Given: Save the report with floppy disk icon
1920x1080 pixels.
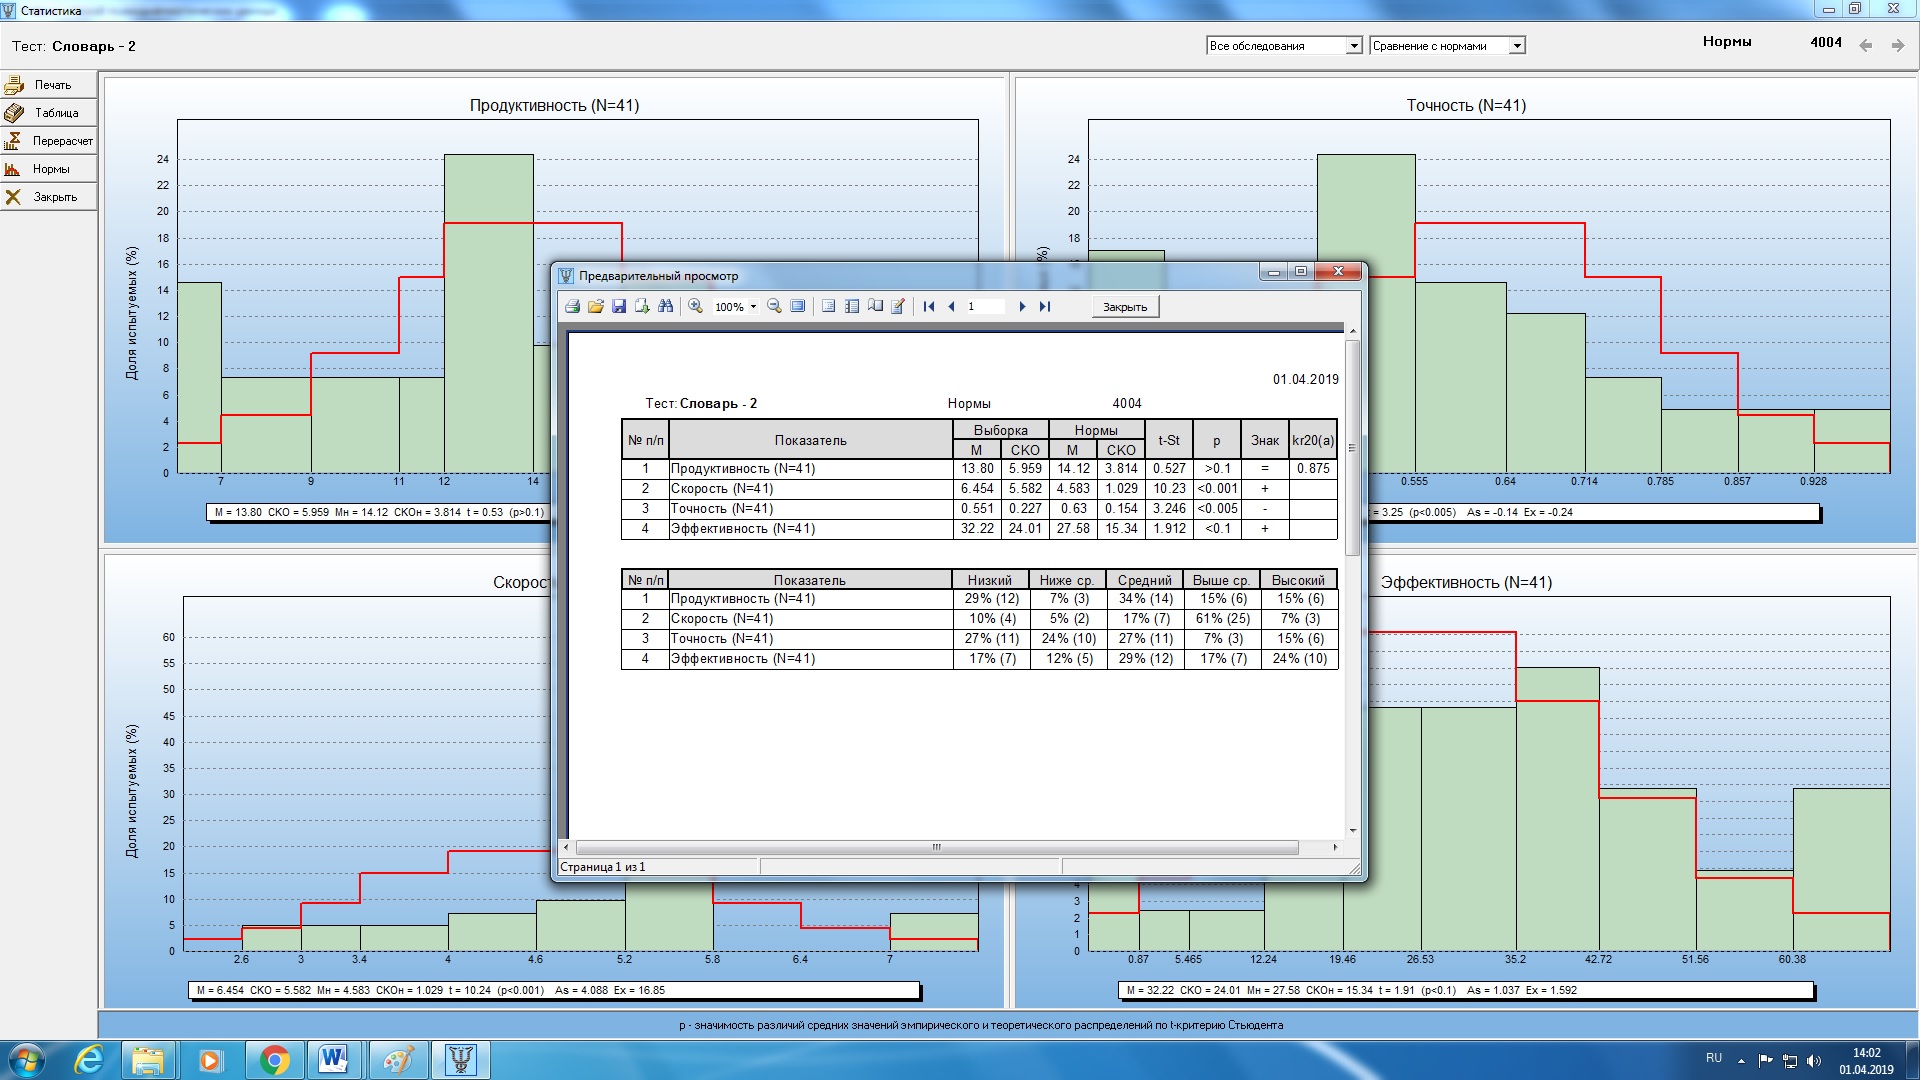Looking at the screenshot, I should [619, 307].
